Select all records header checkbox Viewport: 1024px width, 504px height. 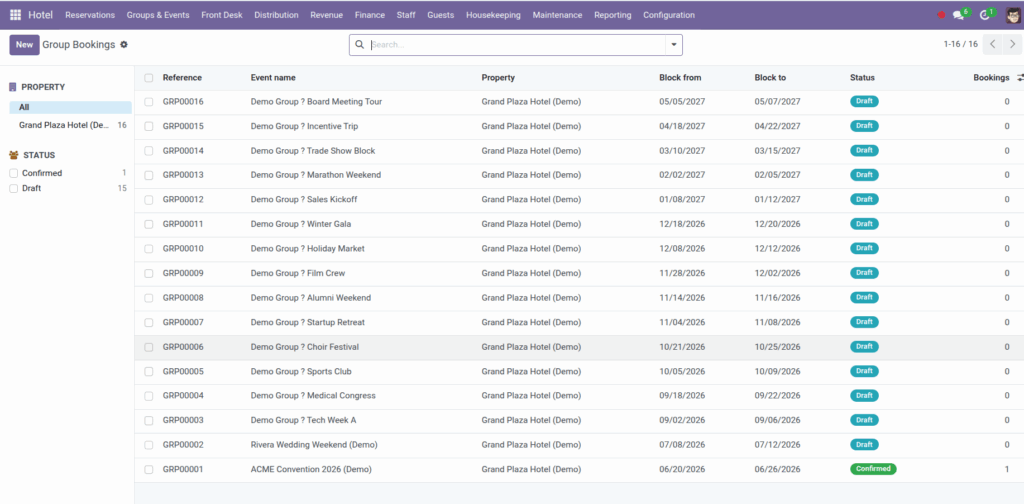[x=149, y=78]
